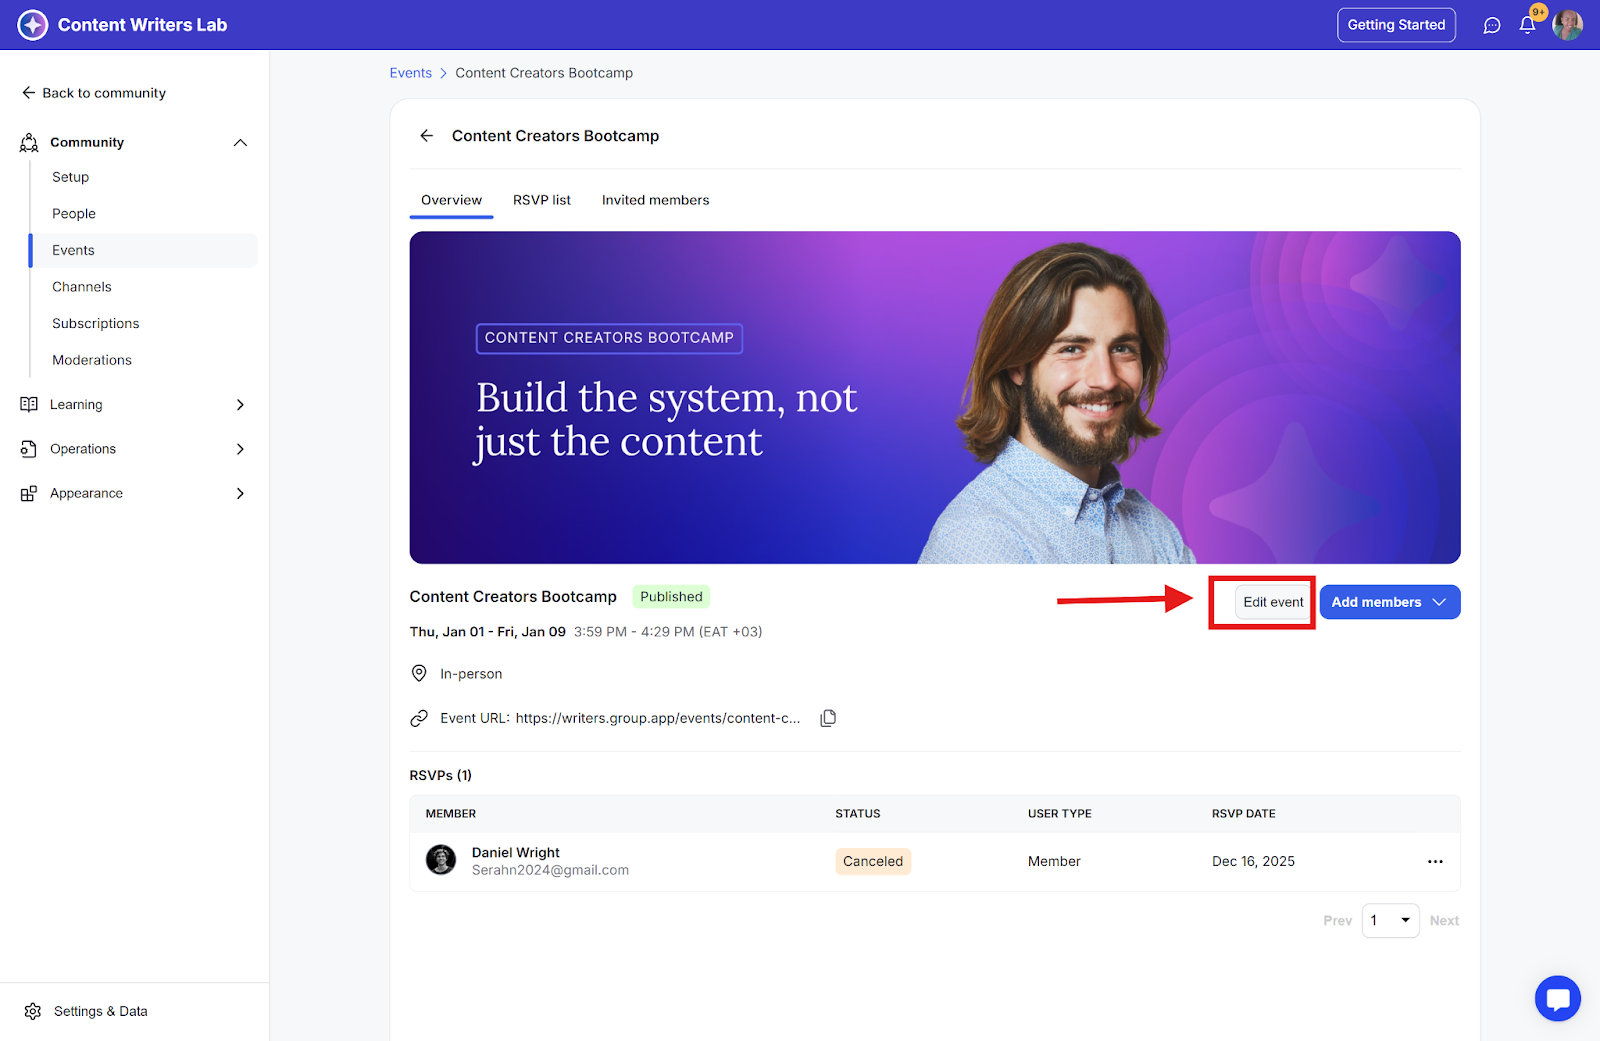This screenshot has width=1600, height=1041.
Task: Click the Learning book icon
Action: click(29, 404)
